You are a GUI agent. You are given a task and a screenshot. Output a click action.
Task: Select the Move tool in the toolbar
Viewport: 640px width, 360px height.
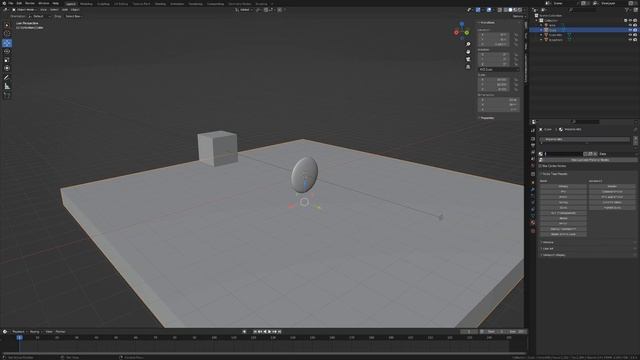[7, 43]
